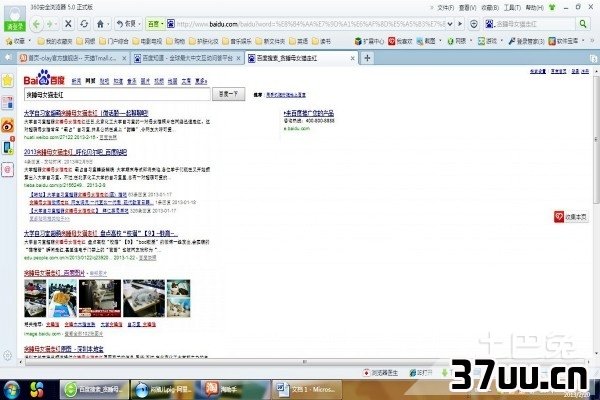Screen dimensions: 600x400
Task: Click the first cat image thumbnail
Action: [35, 298]
